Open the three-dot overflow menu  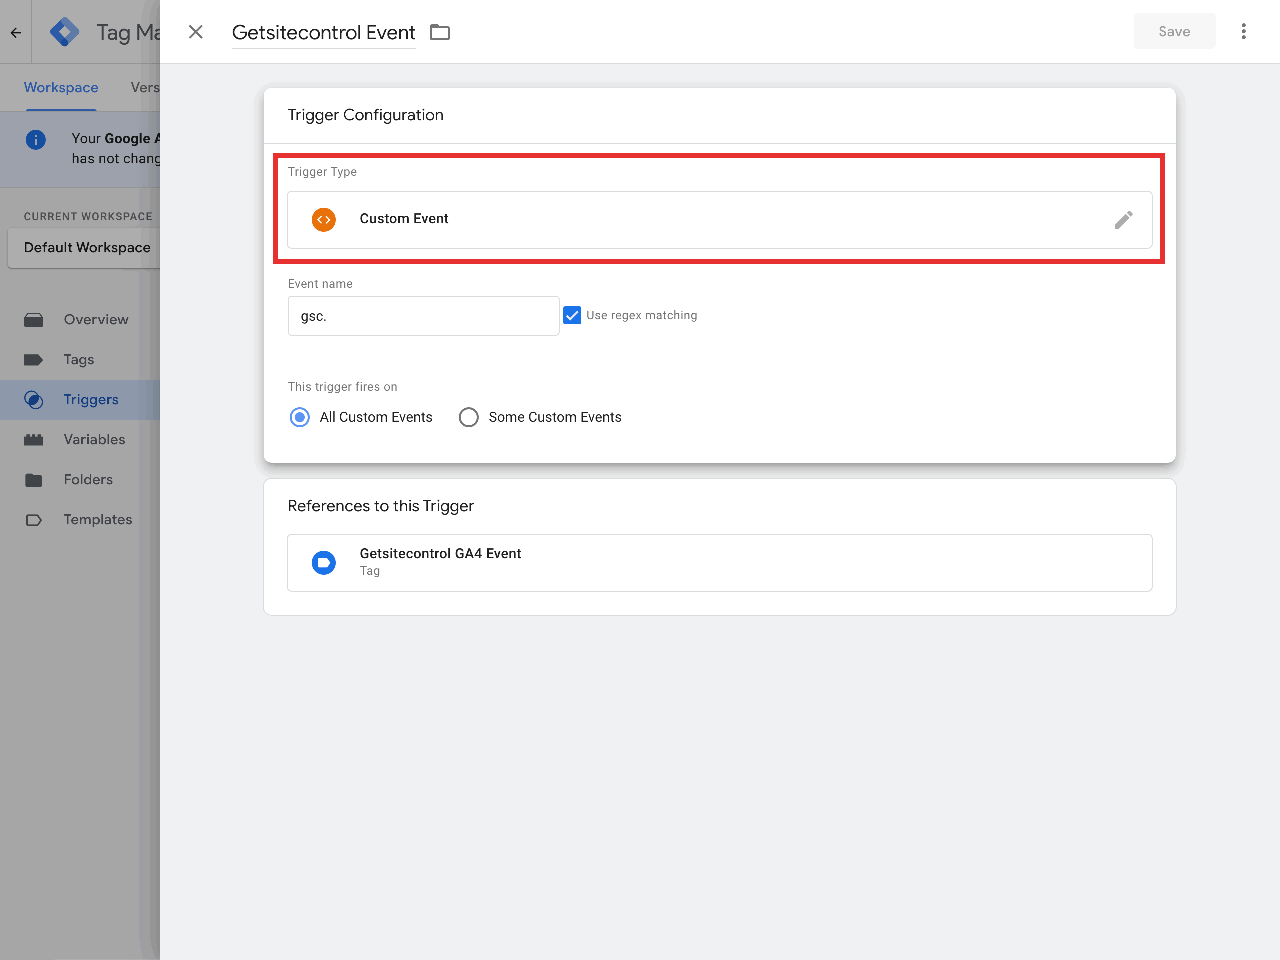1243,31
